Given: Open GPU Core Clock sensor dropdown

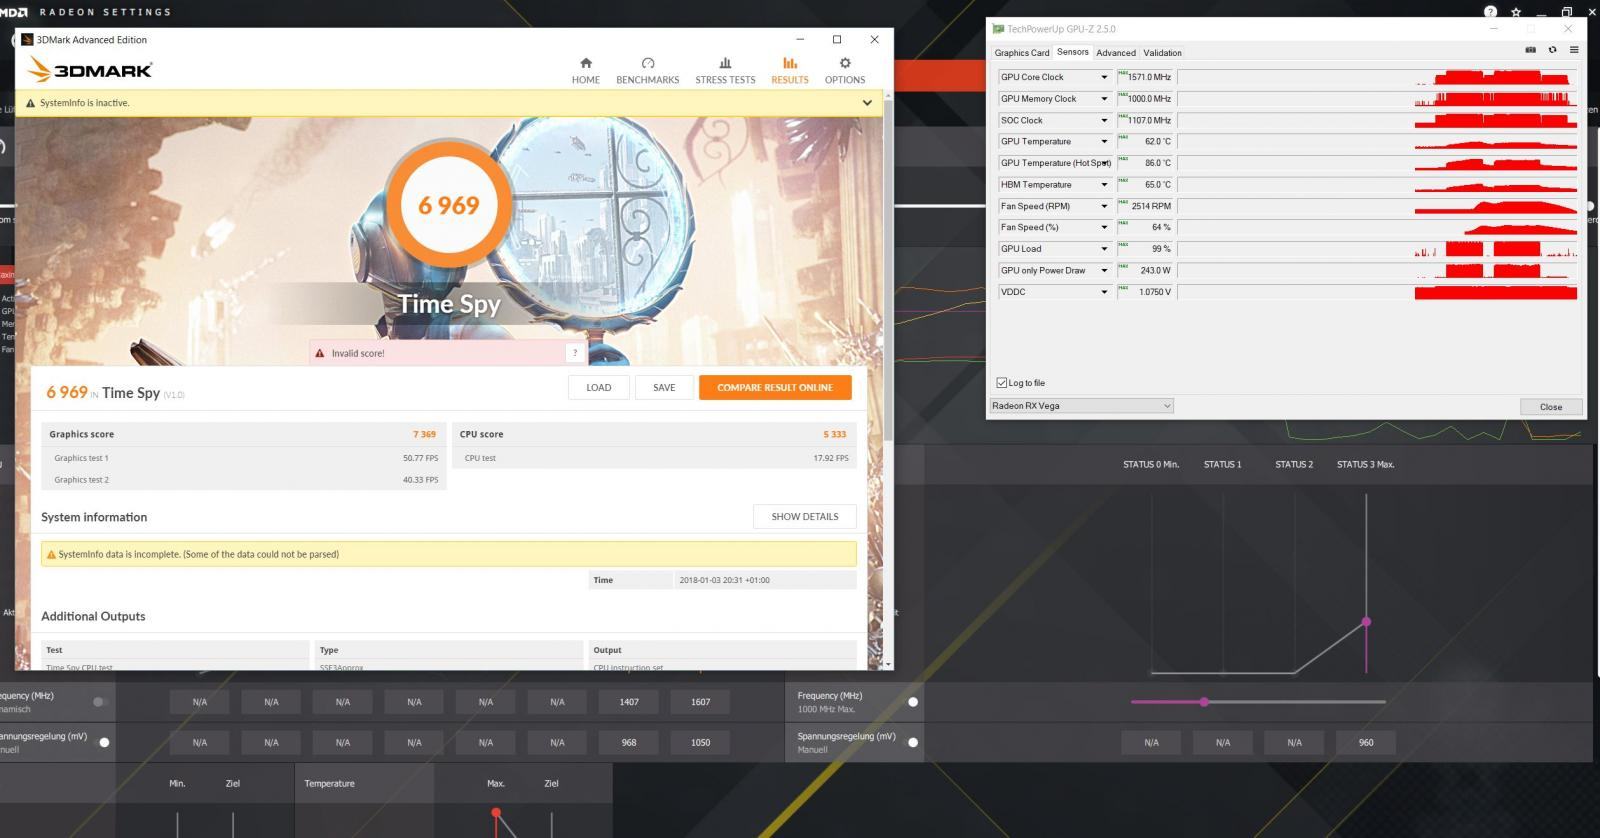Looking at the screenshot, I should (1104, 77).
